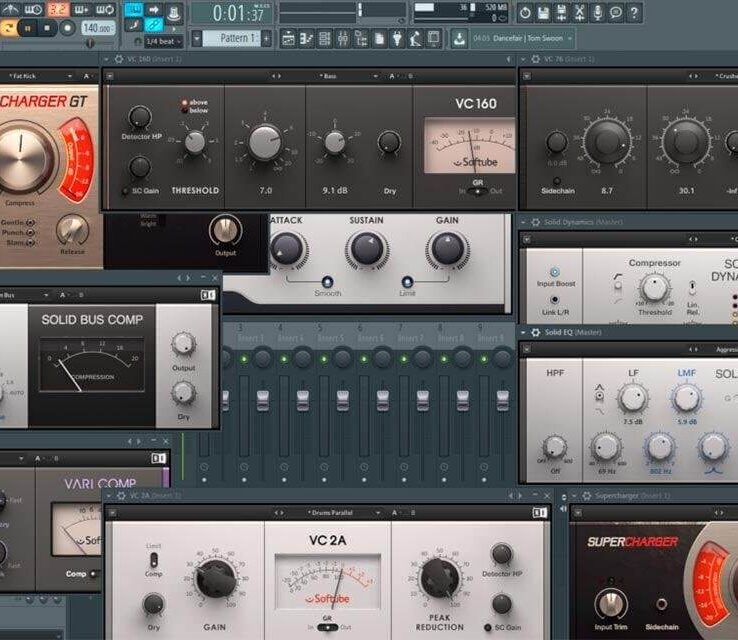
Task: Open the Channel rack view icon
Action: [x=325, y=39]
